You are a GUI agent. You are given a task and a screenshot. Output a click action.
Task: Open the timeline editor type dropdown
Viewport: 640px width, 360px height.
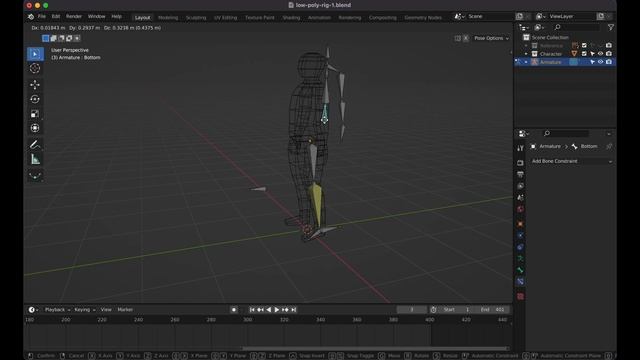click(33, 310)
